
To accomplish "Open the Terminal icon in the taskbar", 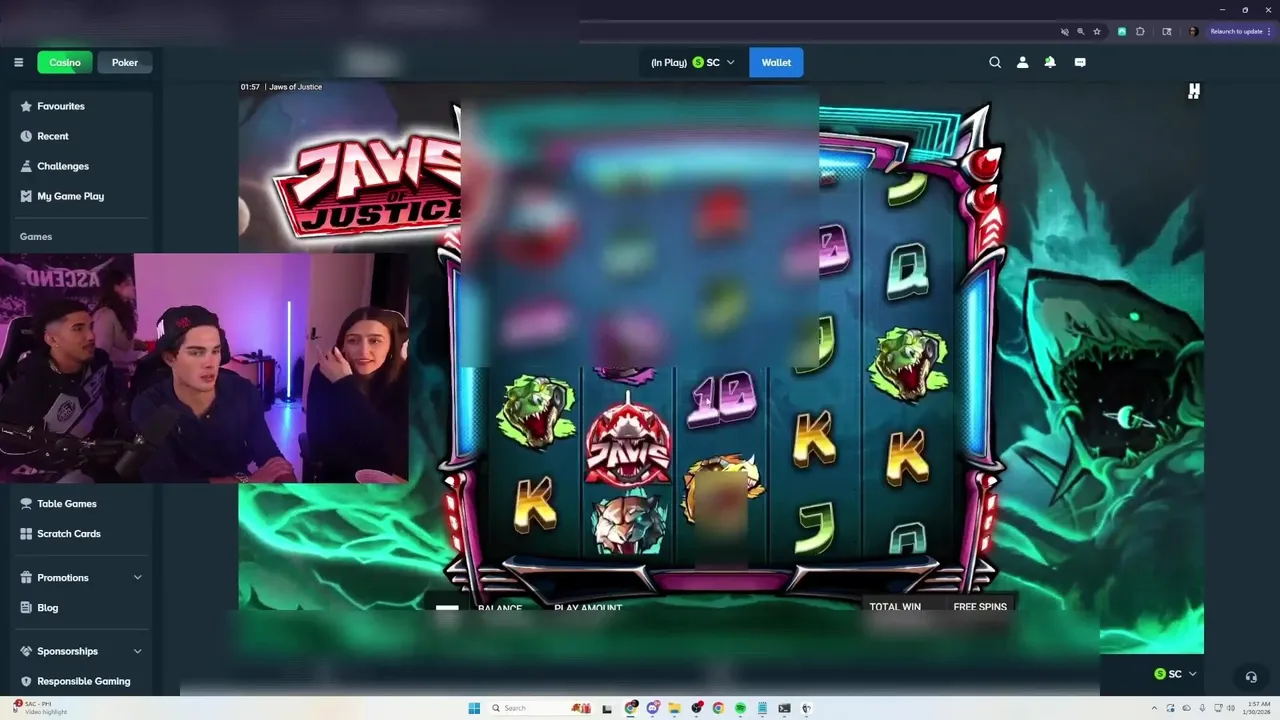I will 784,708.
